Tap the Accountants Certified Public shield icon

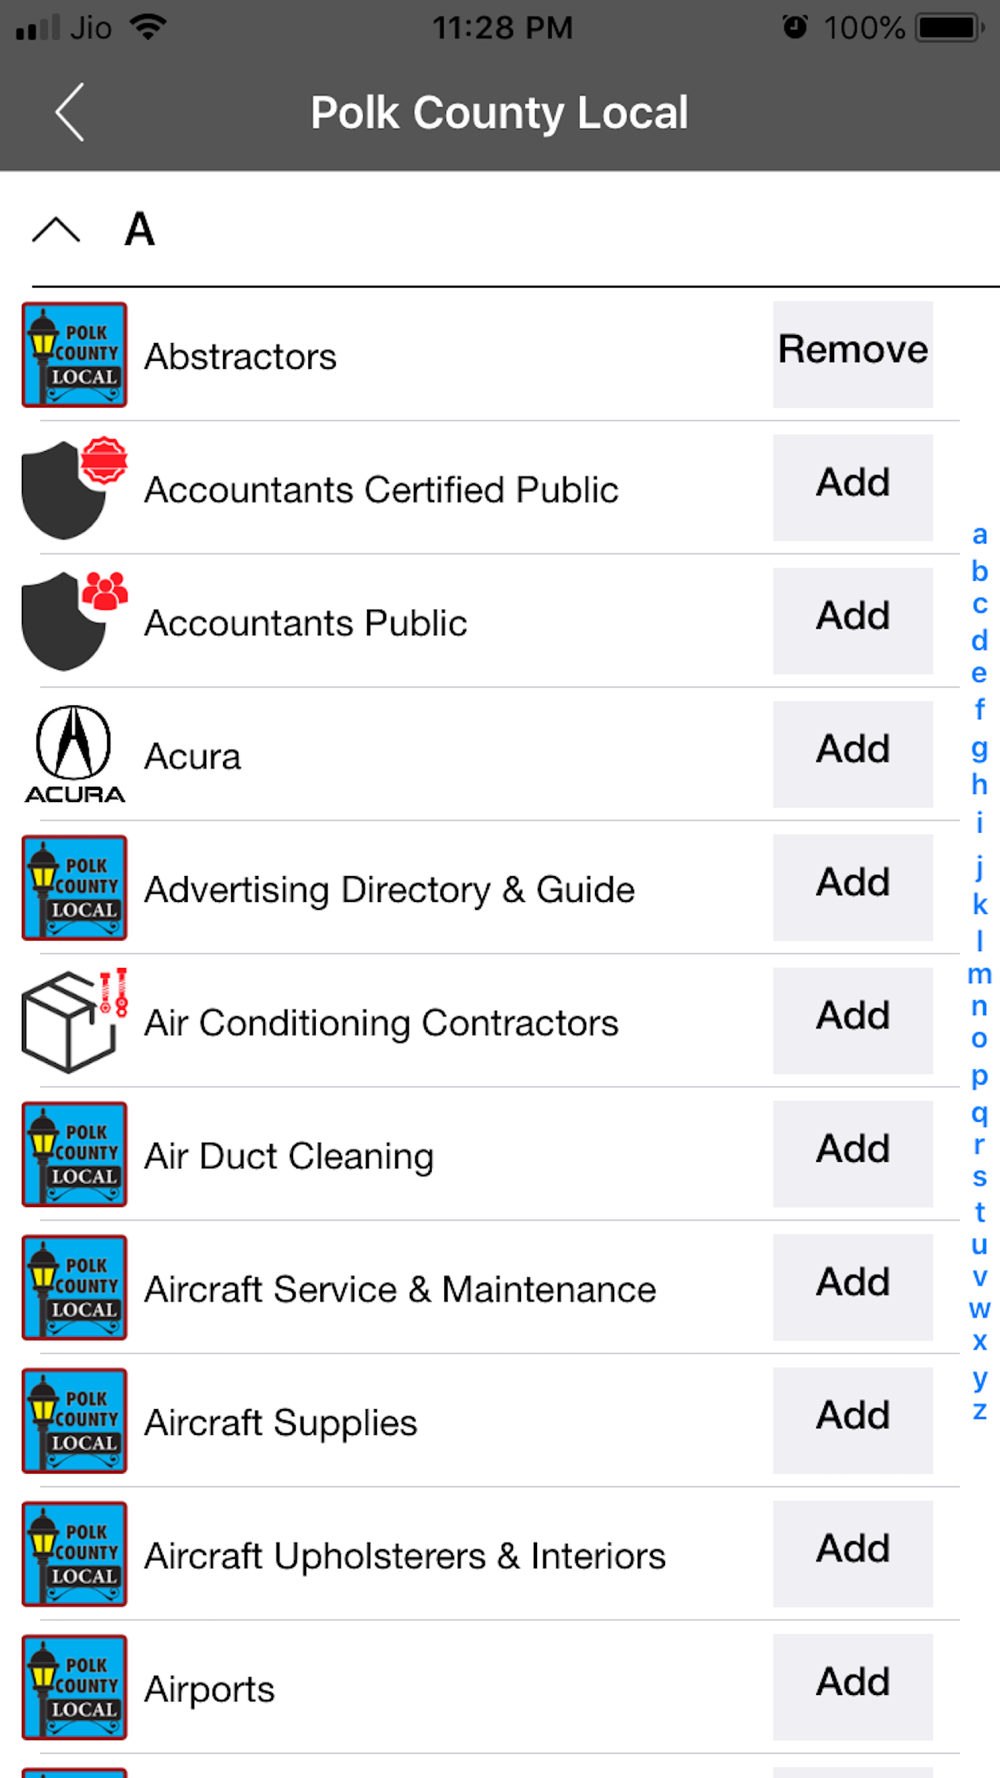[x=75, y=488]
